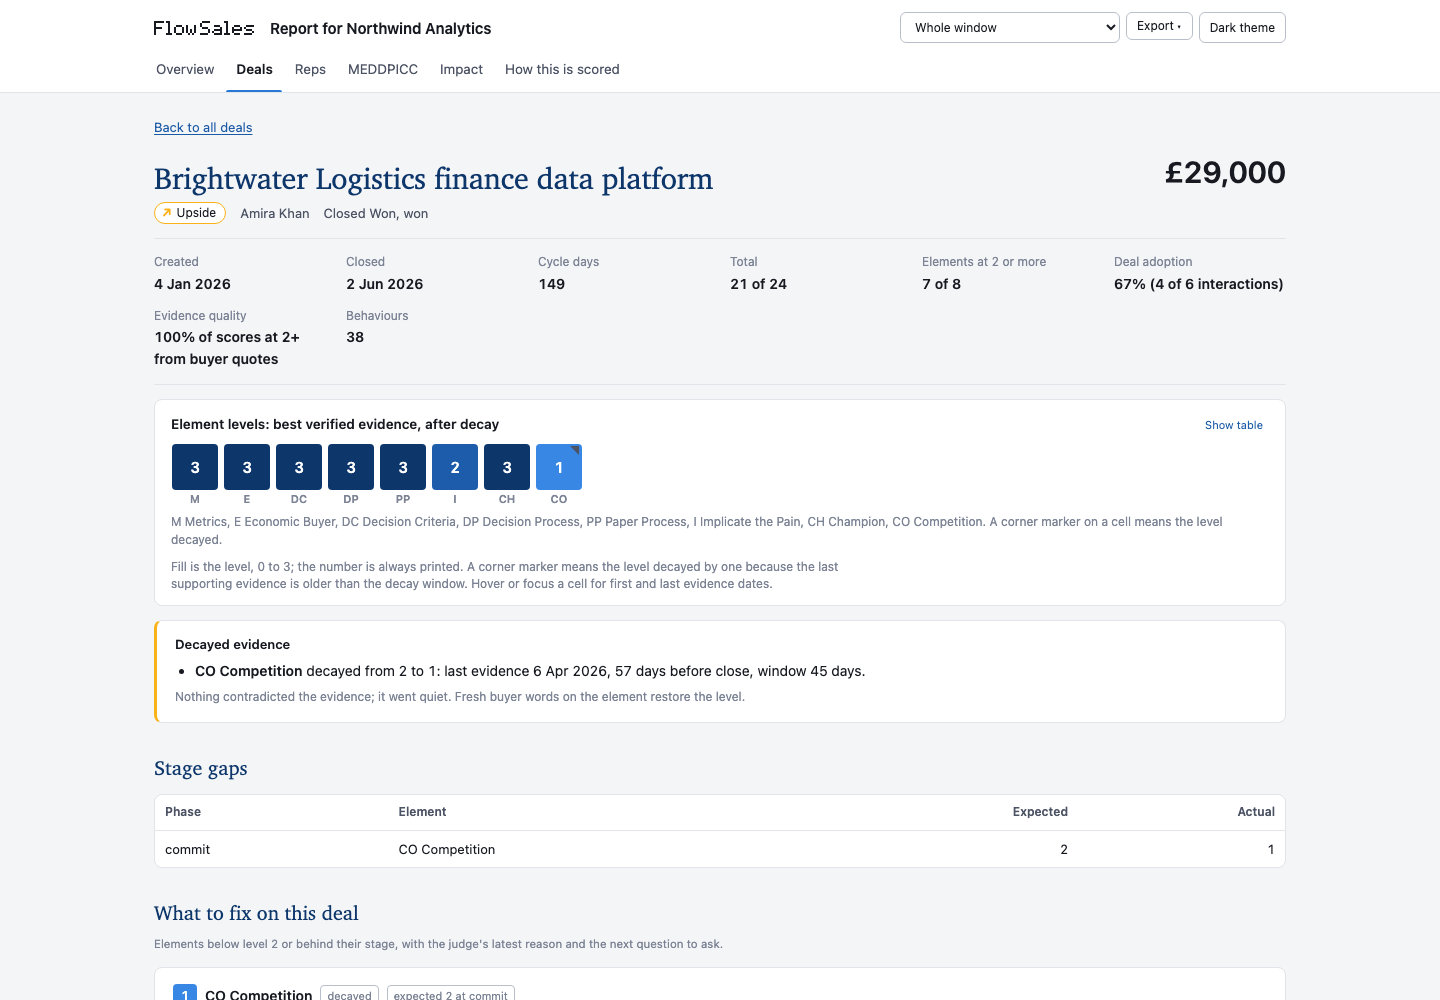This screenshot has width=1440, height=1000.
Task: Switch to Dark theme
Action: [1242, 28]
